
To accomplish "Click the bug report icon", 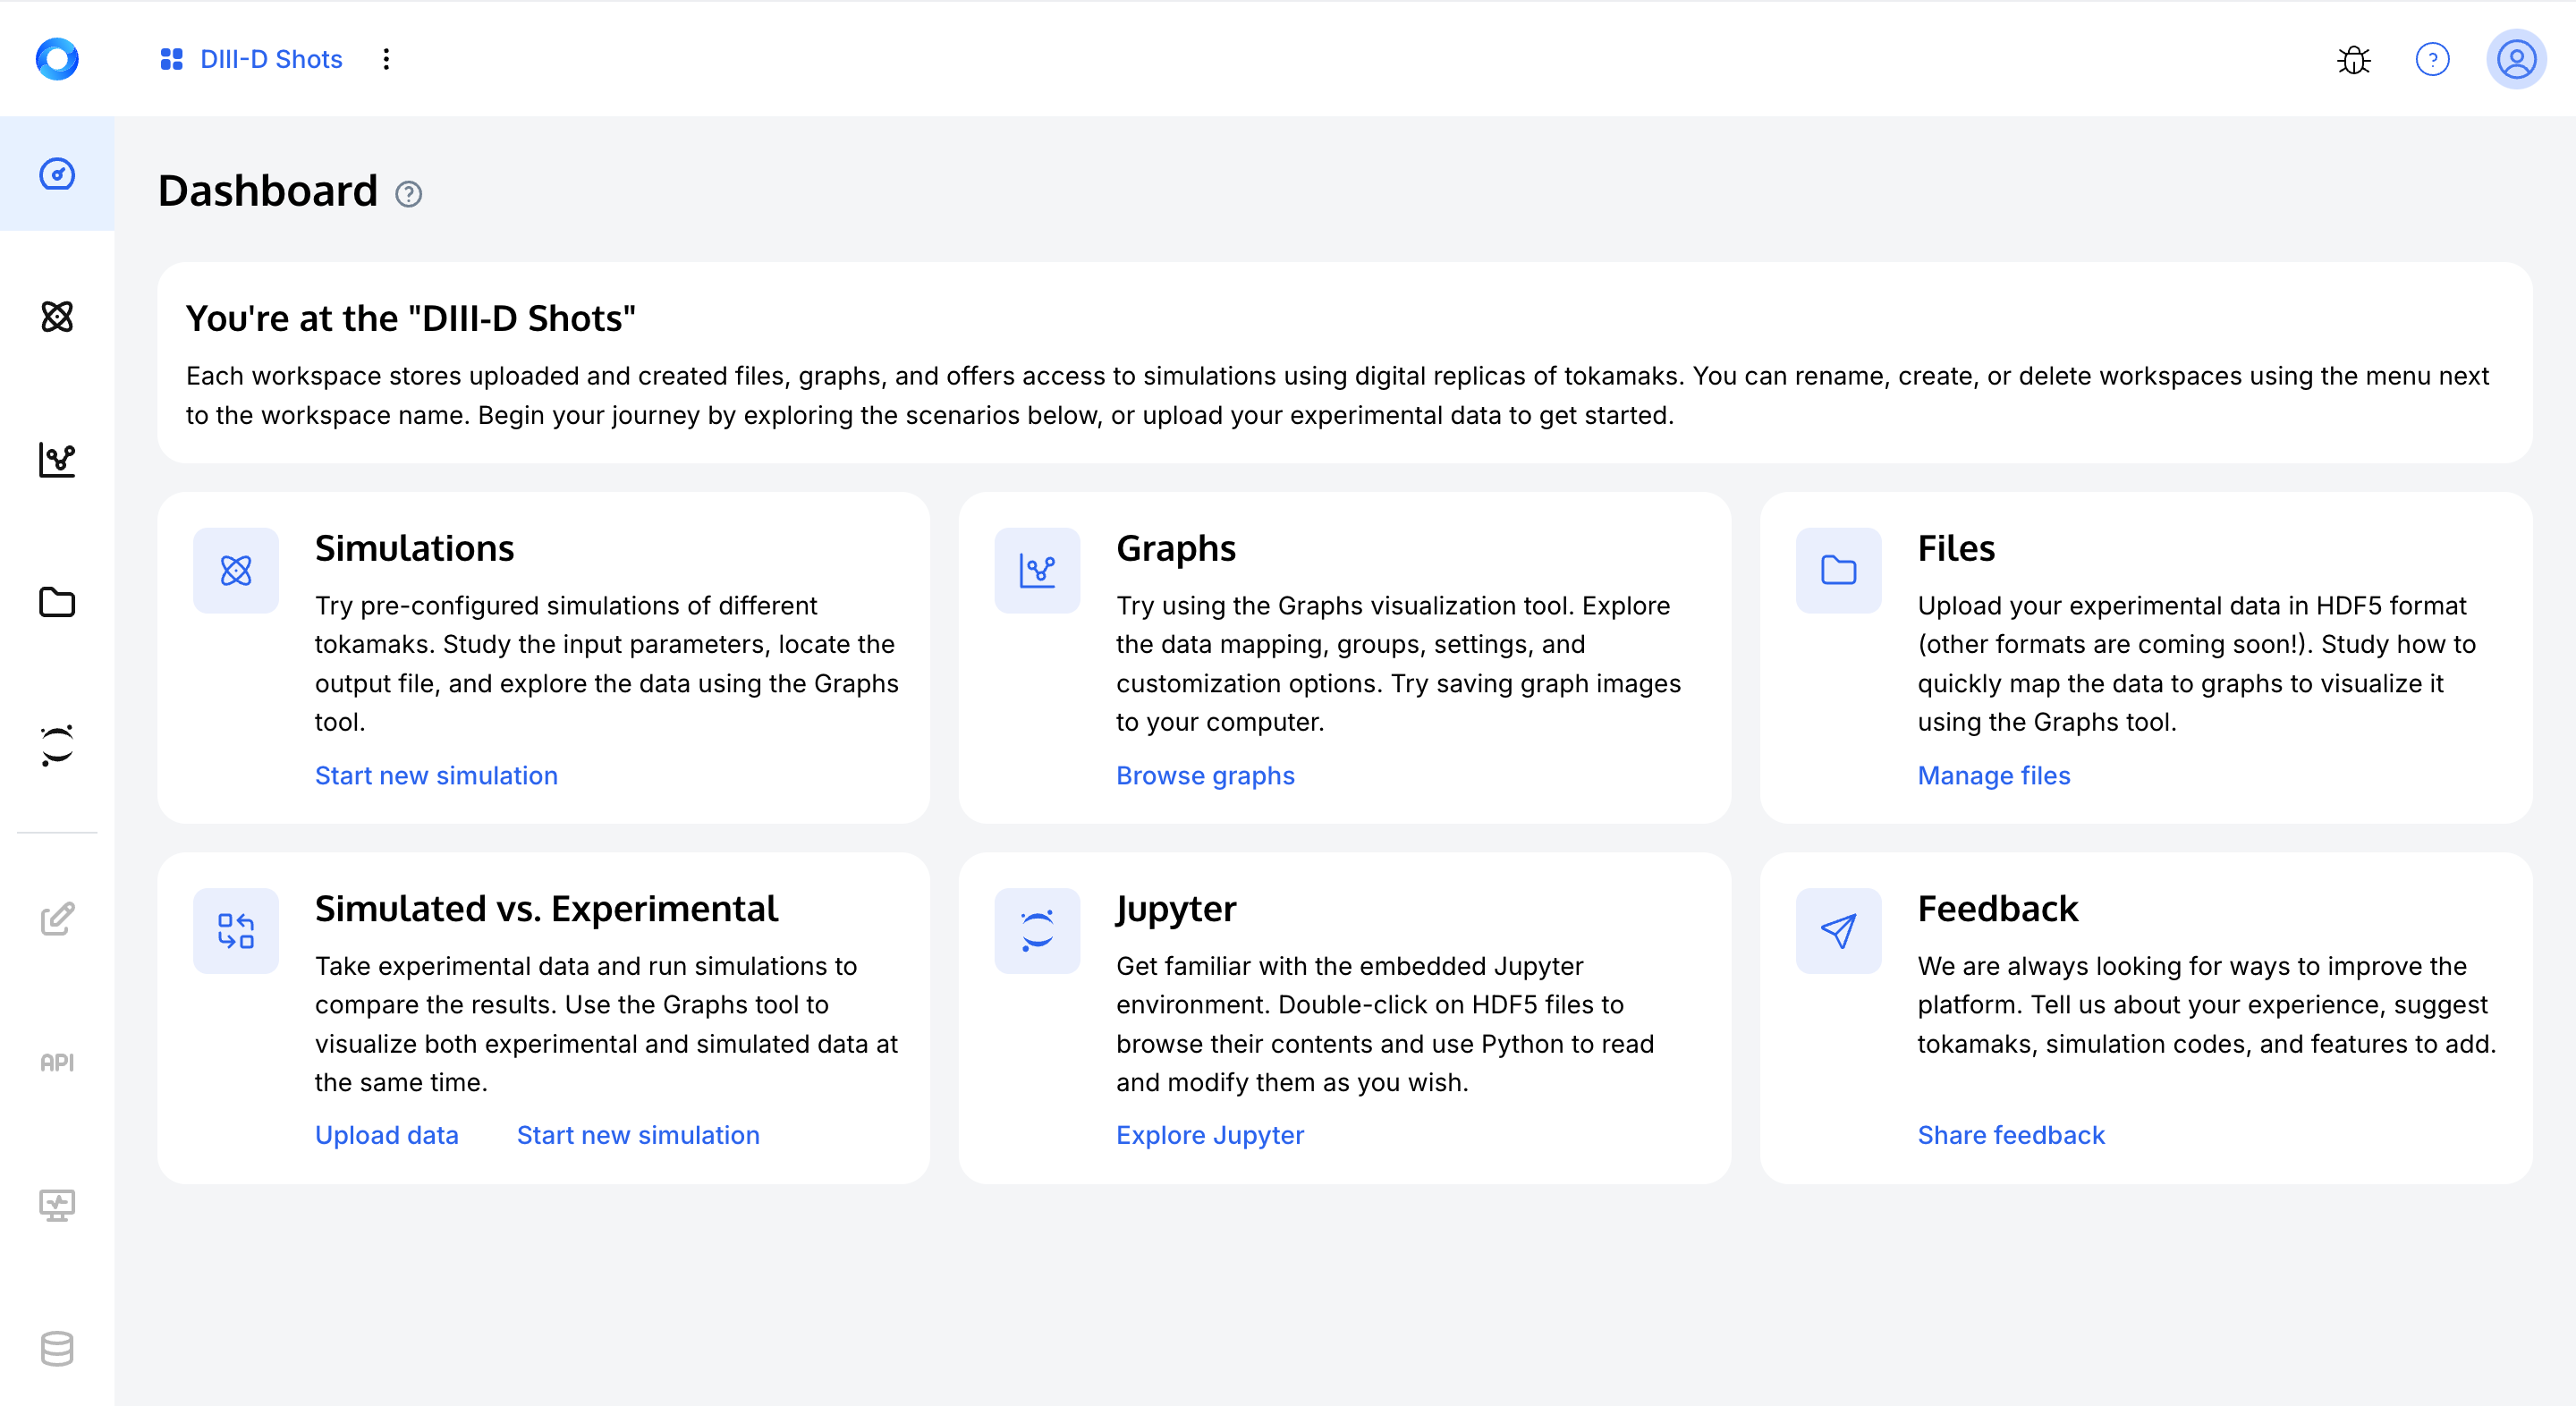I will tap(2353, 59).
